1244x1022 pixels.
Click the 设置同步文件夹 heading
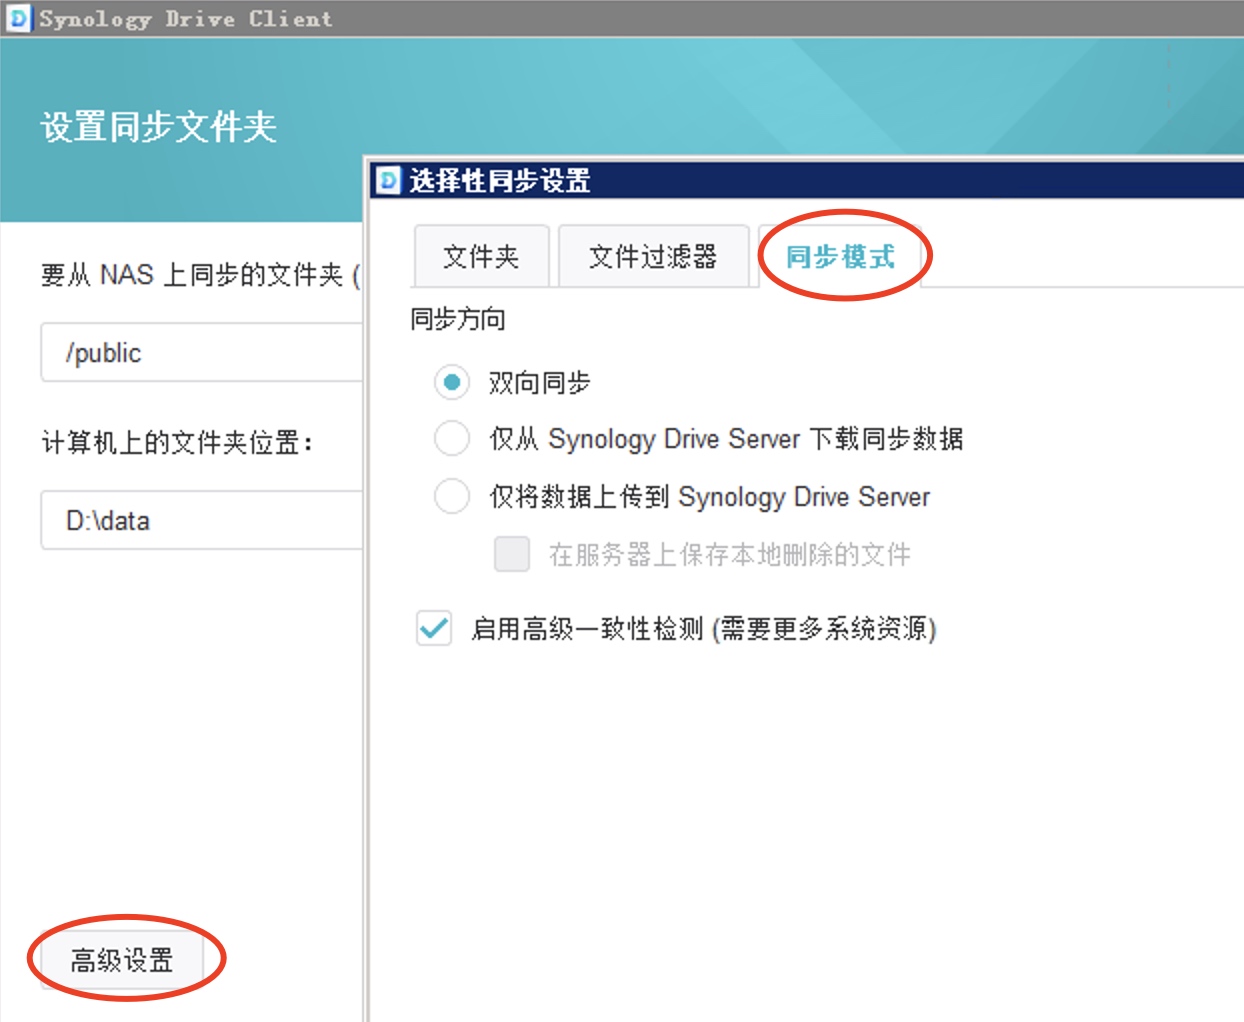point(158,127)
